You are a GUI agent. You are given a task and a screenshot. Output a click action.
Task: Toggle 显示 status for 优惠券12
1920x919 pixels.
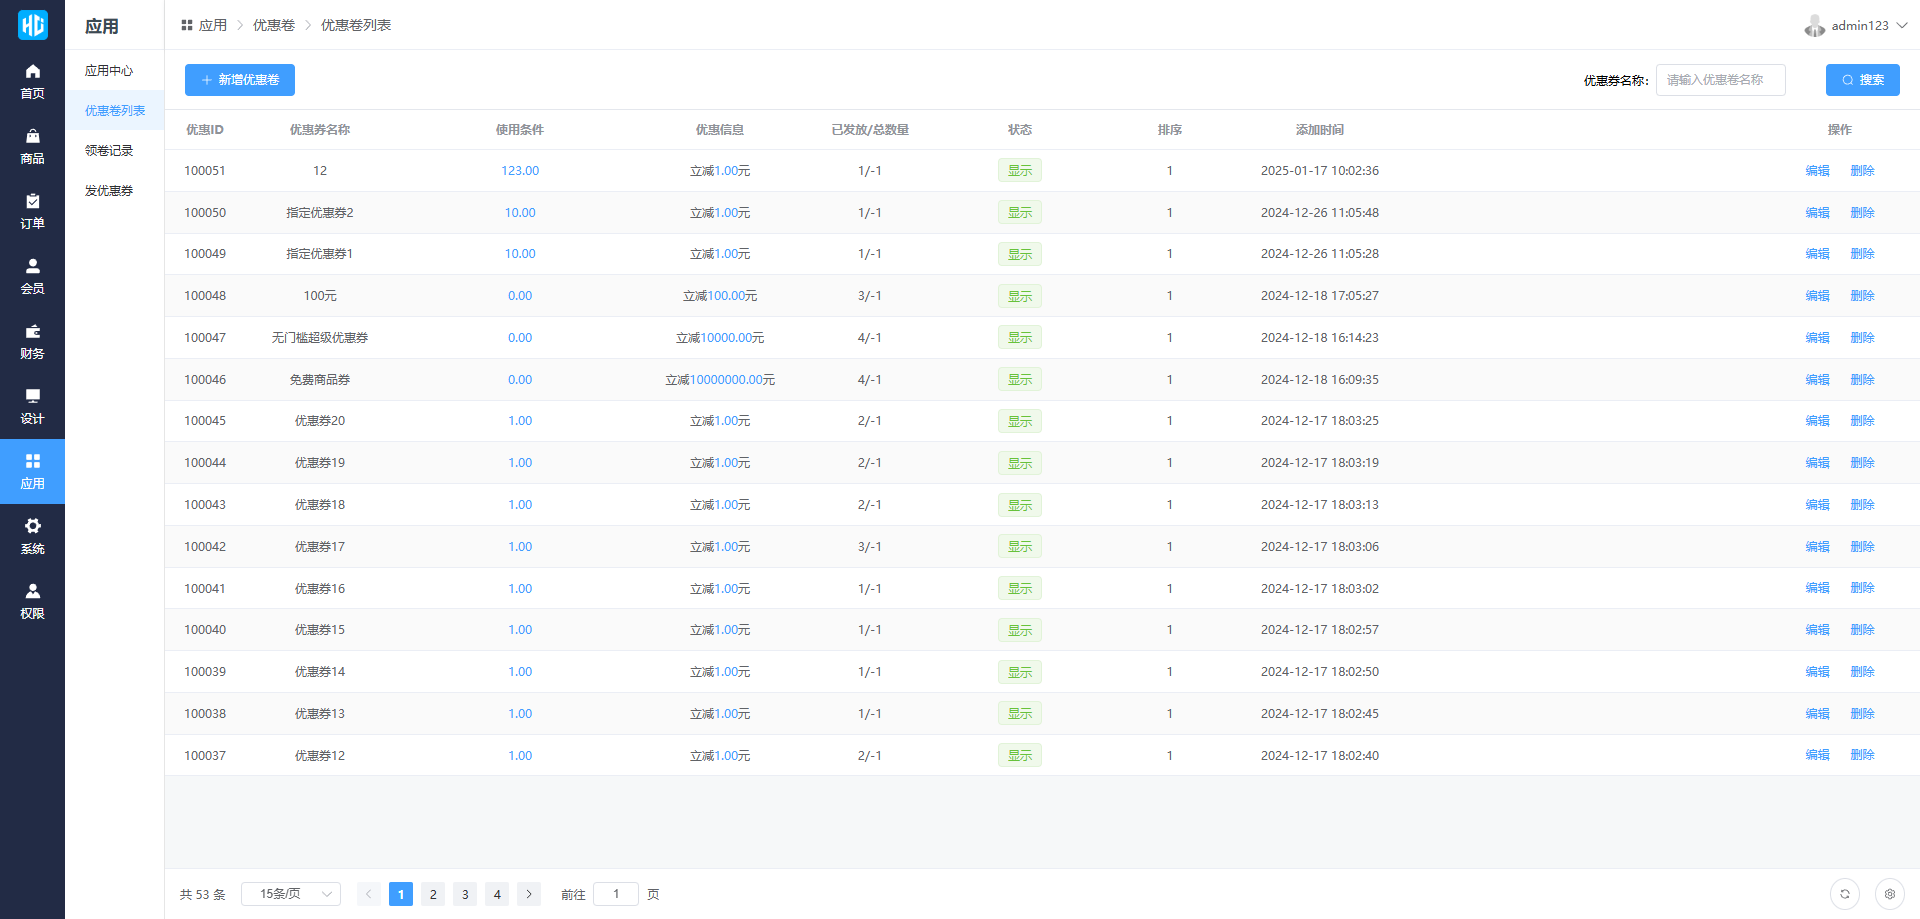(1019, 756)
